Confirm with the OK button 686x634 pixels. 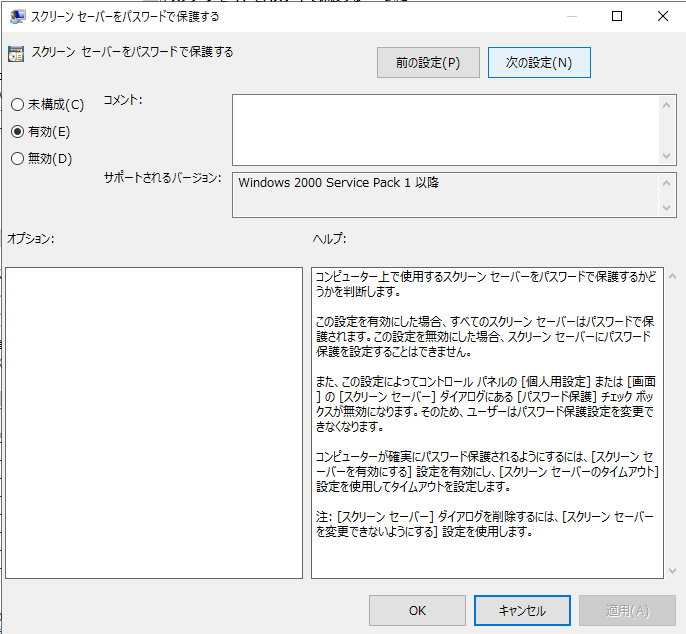417,610
